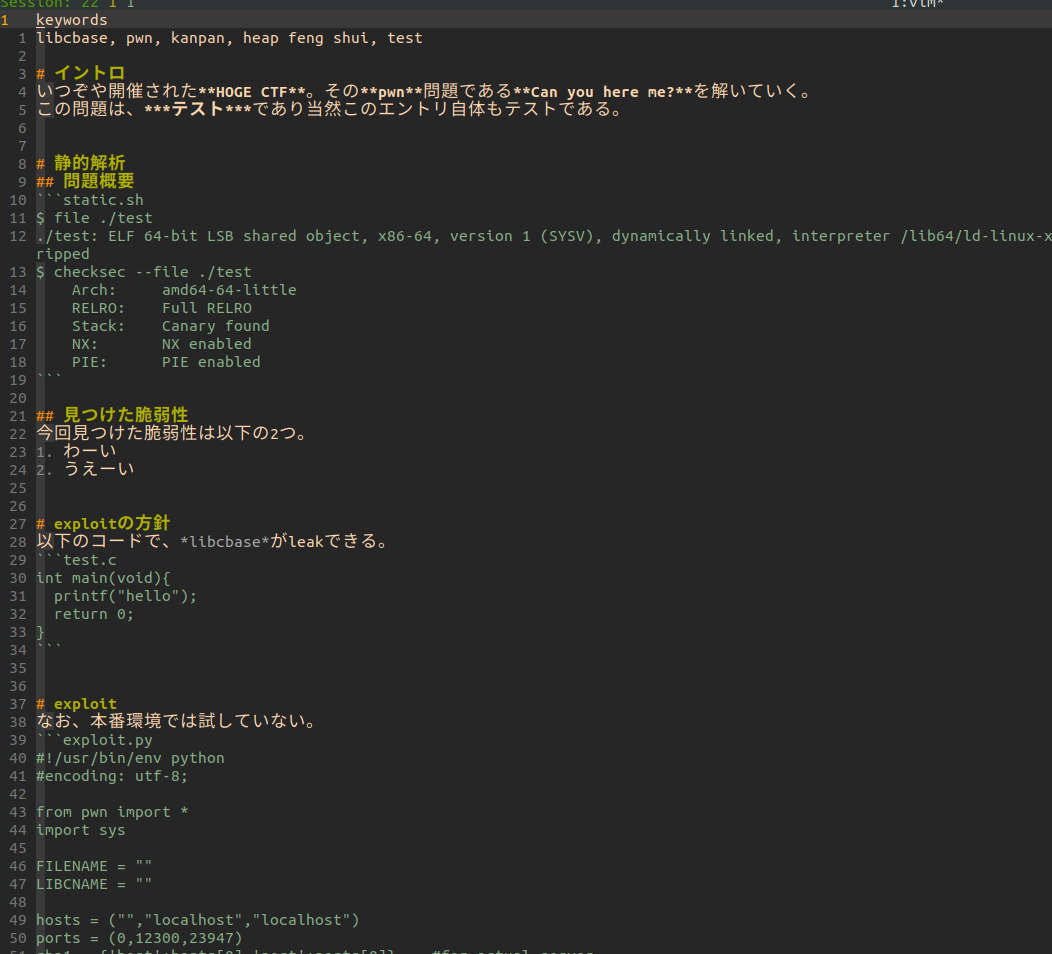The image size is (1052, 954).
Task: Click the 'libcbase, pwn, kanpan, heap feng shui, test' line
Action: coord(229,38)
